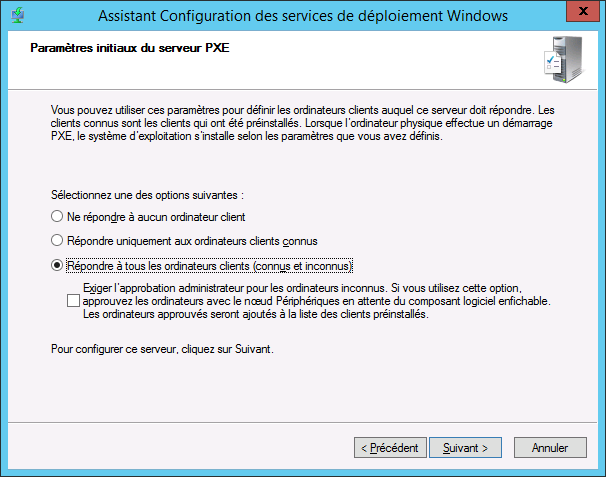Continue with the Suivant button

(465, 447)
